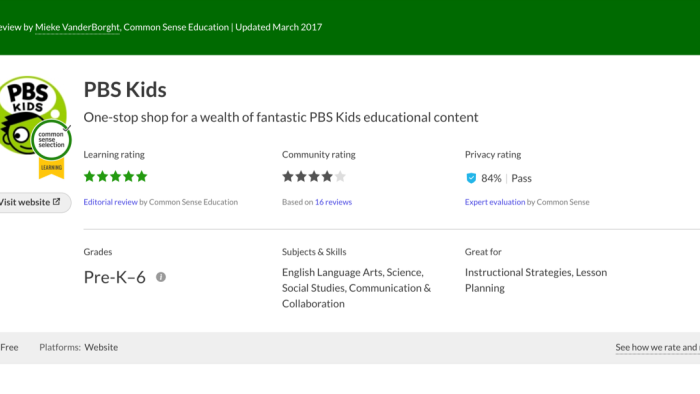Open the Expert evaluation link

tap(495, 202)
